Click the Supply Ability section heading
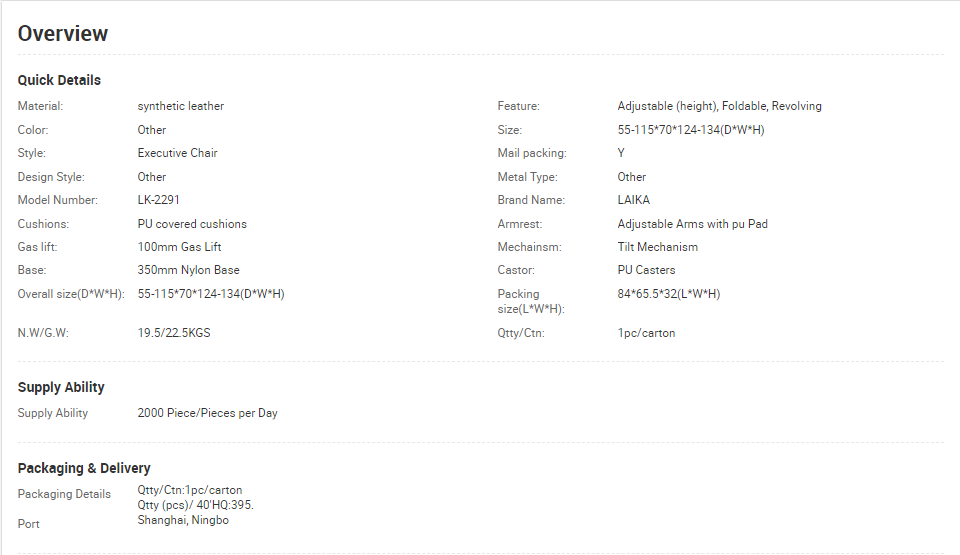Image resolution: width=960 pixels, height=555 pixels. click(61, 387)
